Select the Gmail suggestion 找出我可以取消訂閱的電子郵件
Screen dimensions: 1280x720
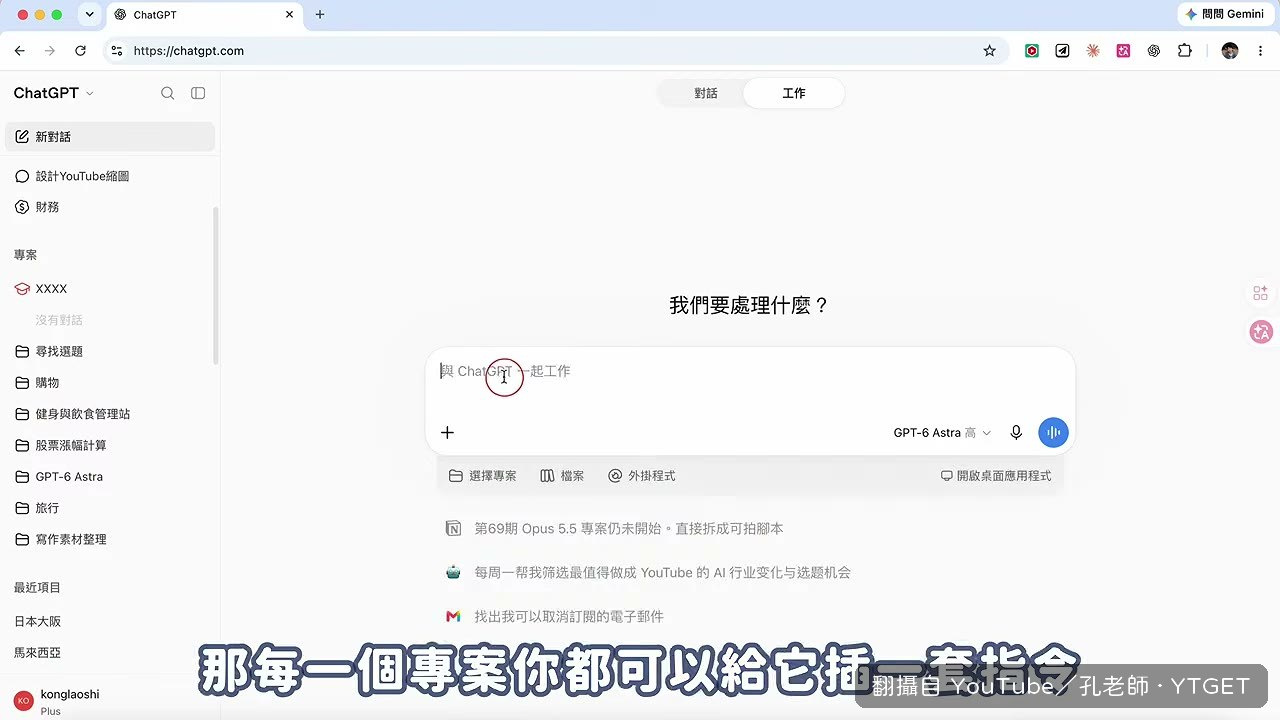554,617
